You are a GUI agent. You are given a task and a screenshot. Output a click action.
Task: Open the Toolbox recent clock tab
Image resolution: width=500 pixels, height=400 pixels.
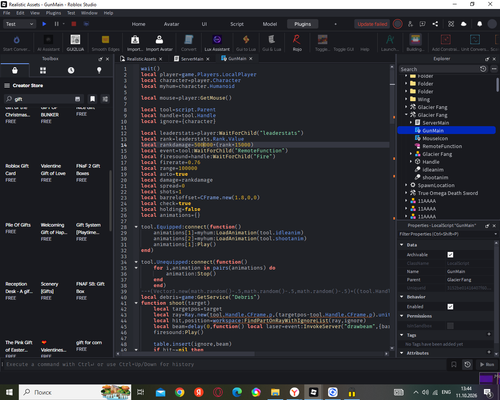[x=71, y=70]
